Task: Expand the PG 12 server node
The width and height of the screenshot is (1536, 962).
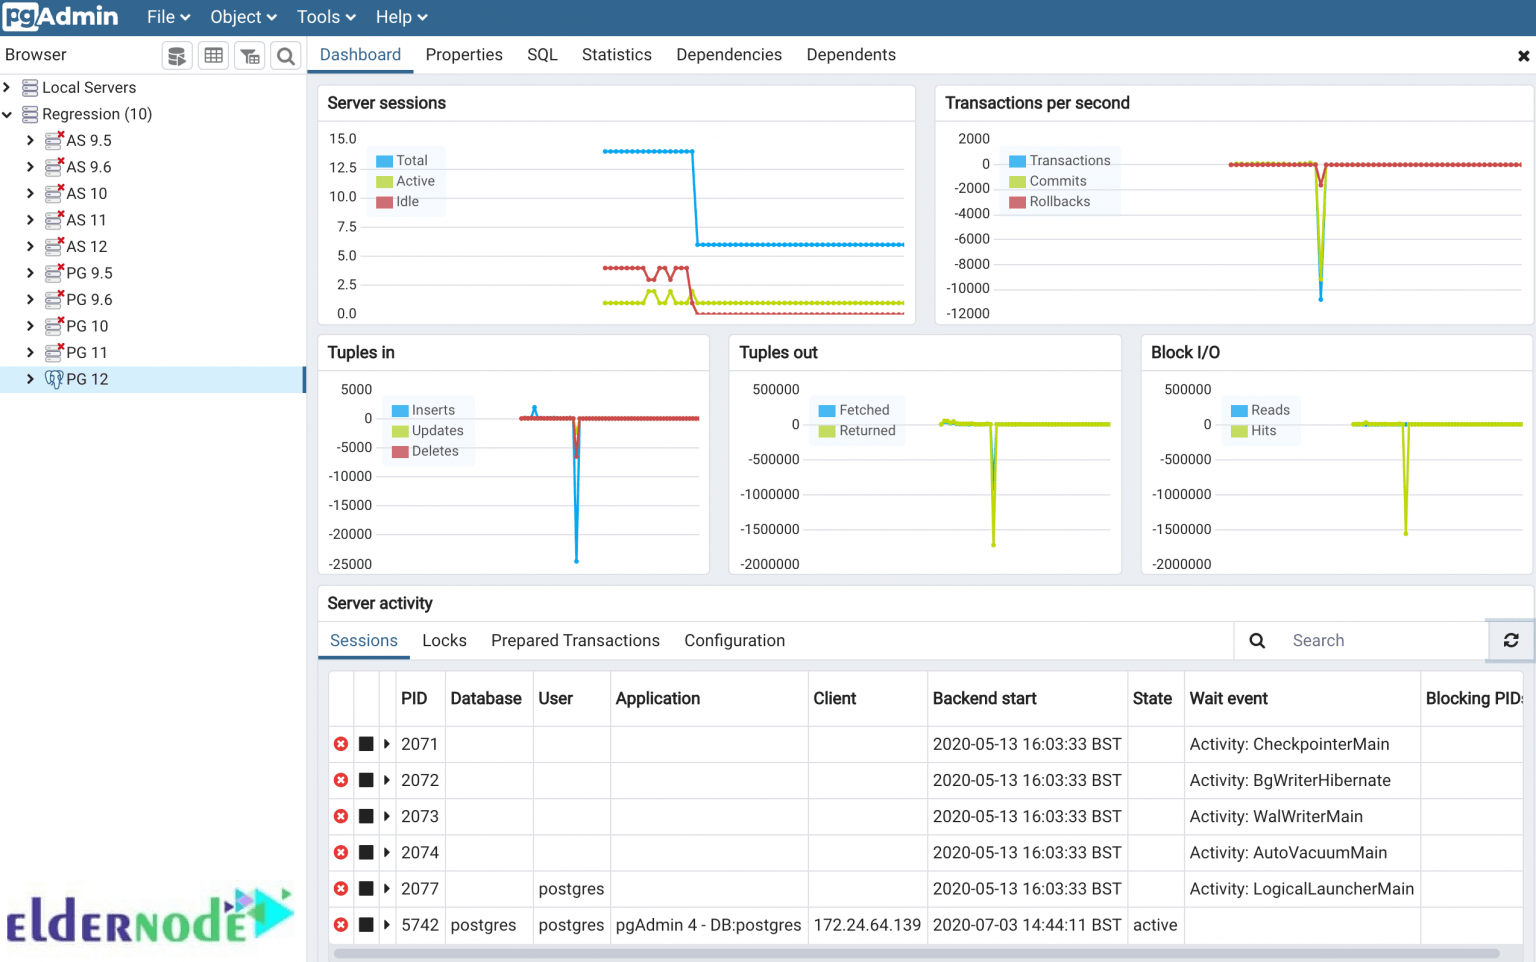Action: click(30, 379)
